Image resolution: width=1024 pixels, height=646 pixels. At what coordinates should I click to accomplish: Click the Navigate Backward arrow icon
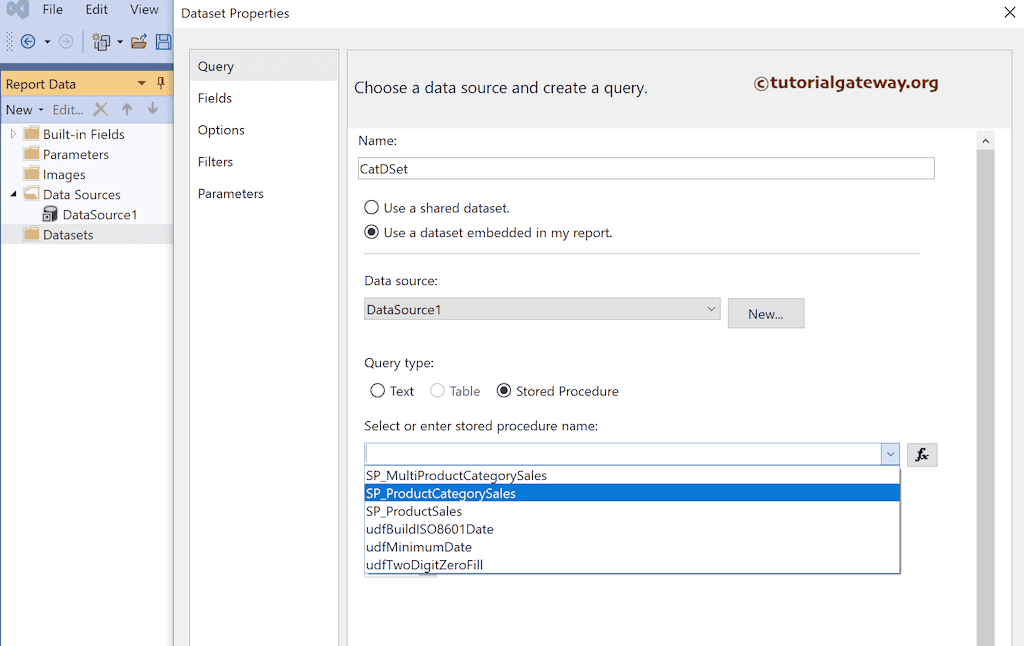point(30,41)
